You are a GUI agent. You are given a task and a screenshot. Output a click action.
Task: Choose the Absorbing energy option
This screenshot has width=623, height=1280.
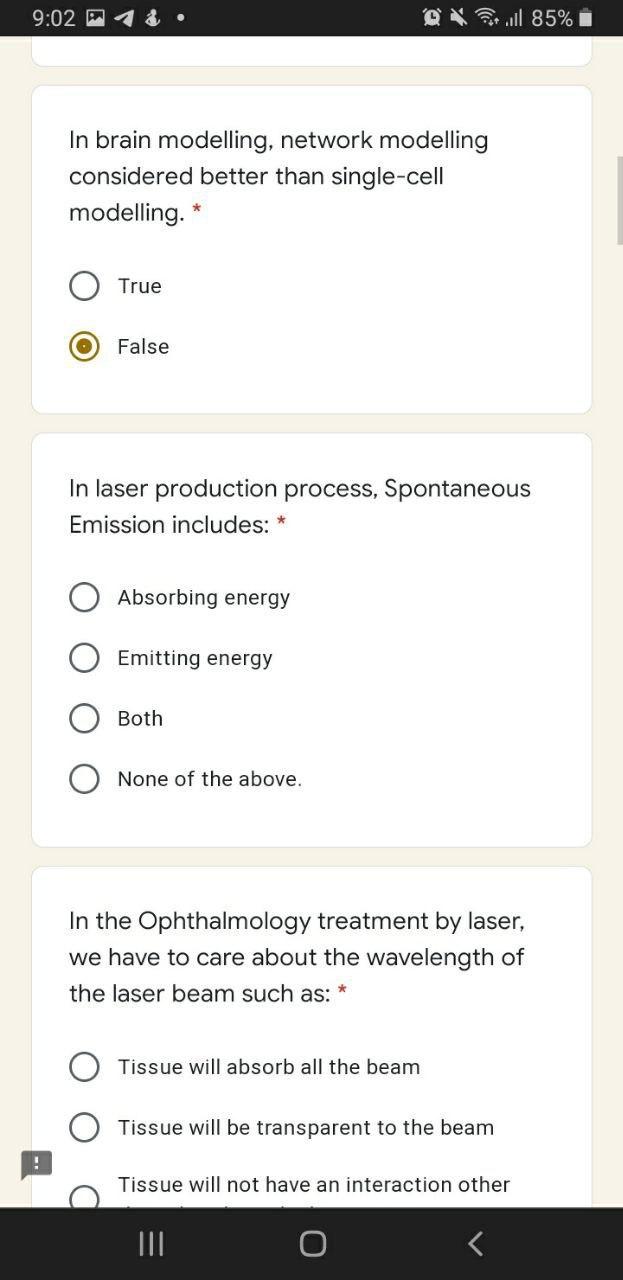85,597
